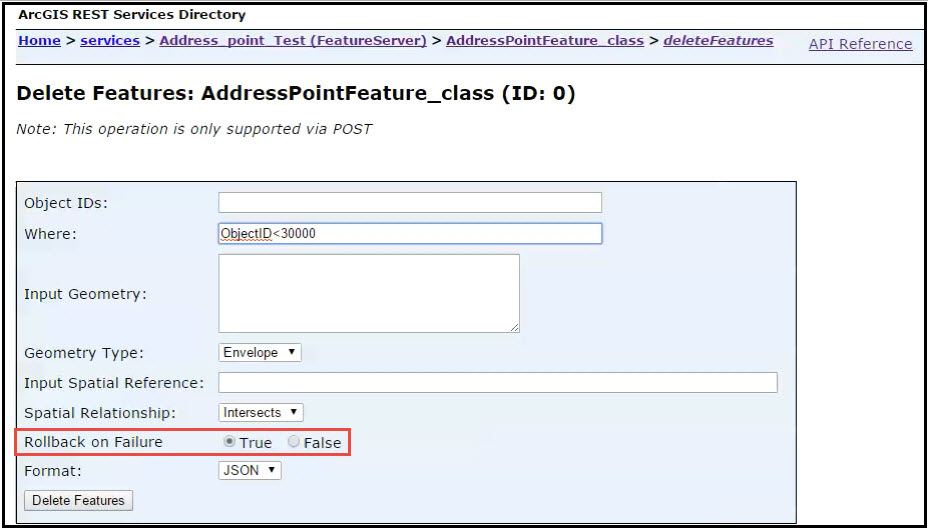Click the 'Delete Features: AddressPointFeature_class (ID: 0)' heading
The width and height of the screenshot is (928, 530).
point(296,93)
